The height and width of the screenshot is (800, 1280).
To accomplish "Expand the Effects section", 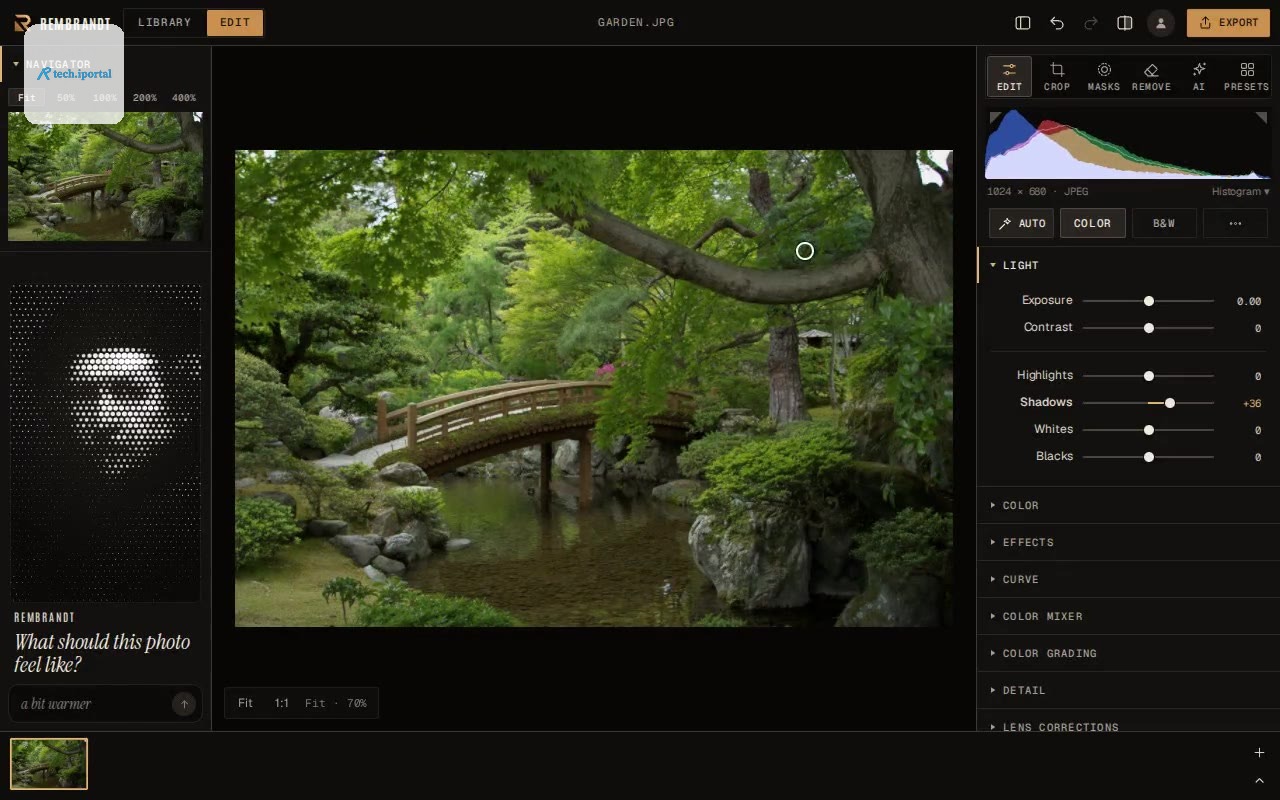I will coord(1128,542).
